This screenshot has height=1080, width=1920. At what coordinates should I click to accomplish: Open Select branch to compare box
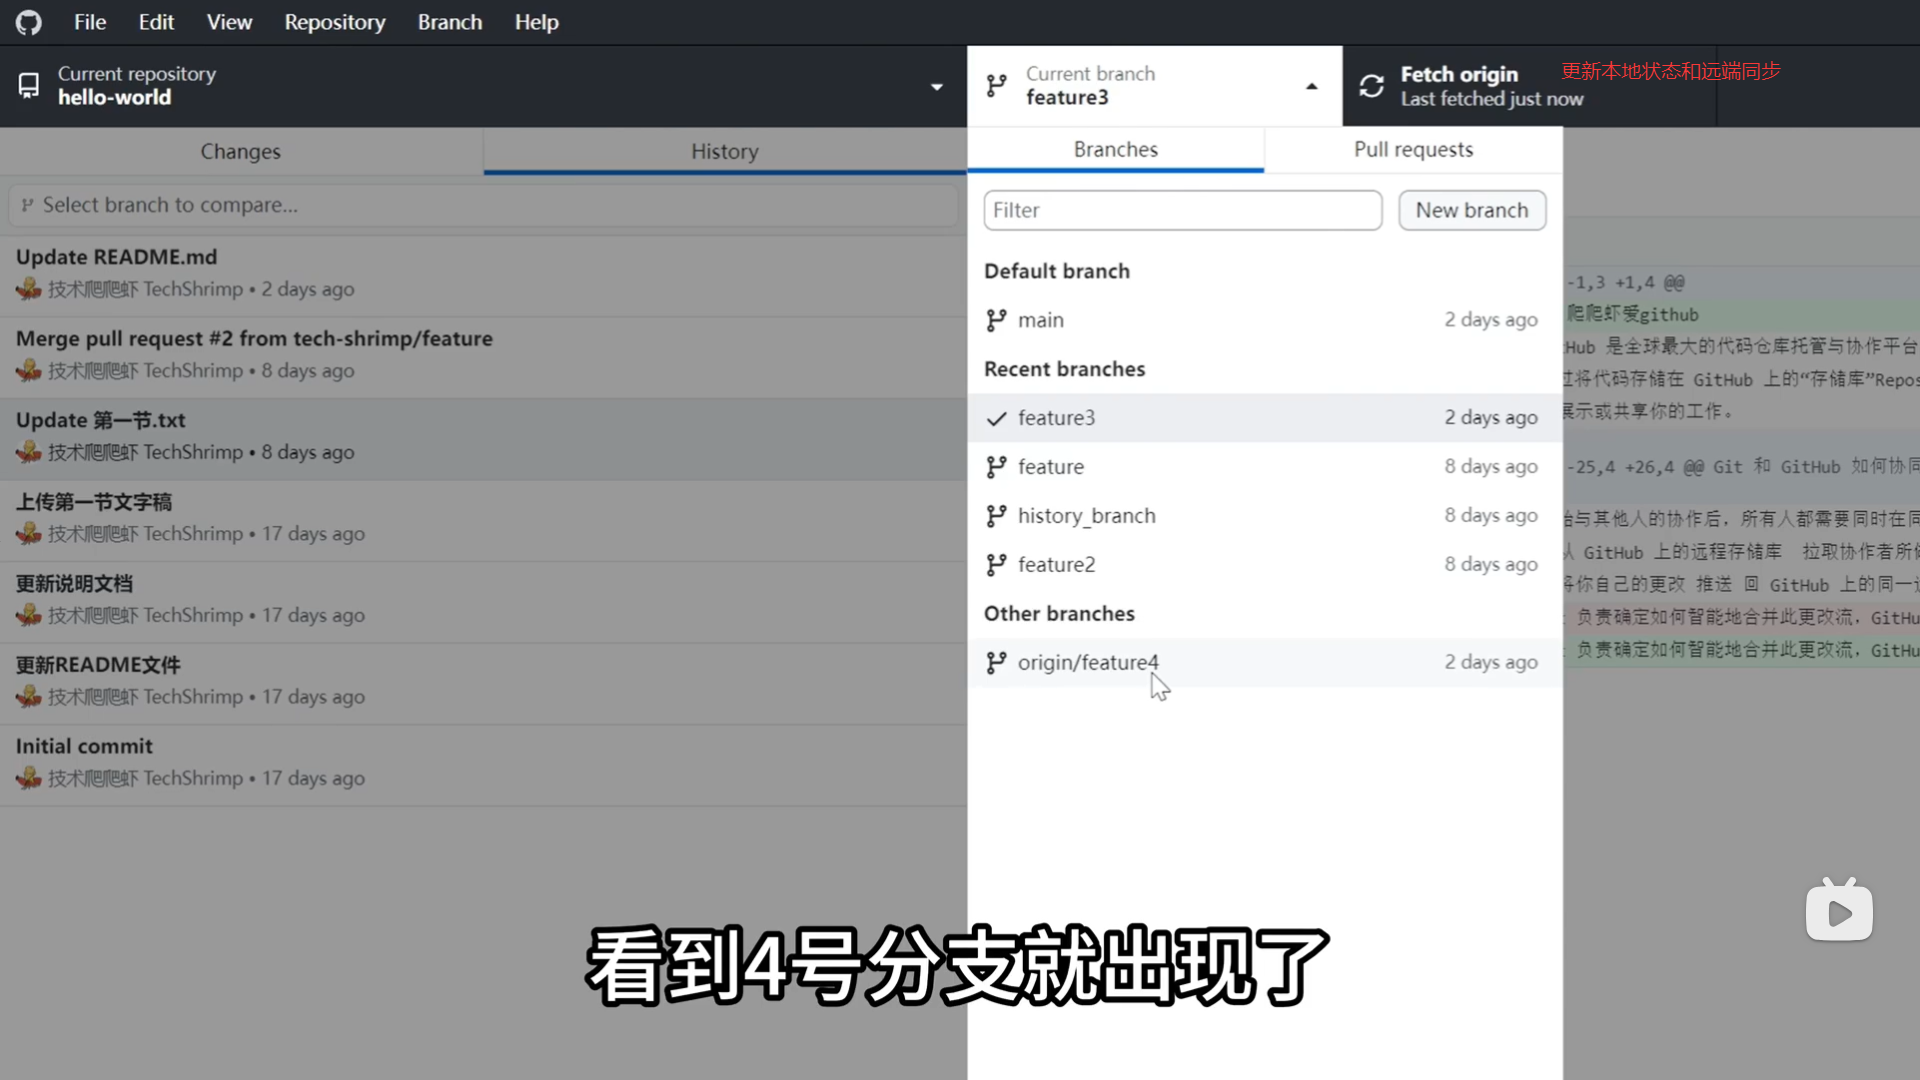click(x=483, y=205)
